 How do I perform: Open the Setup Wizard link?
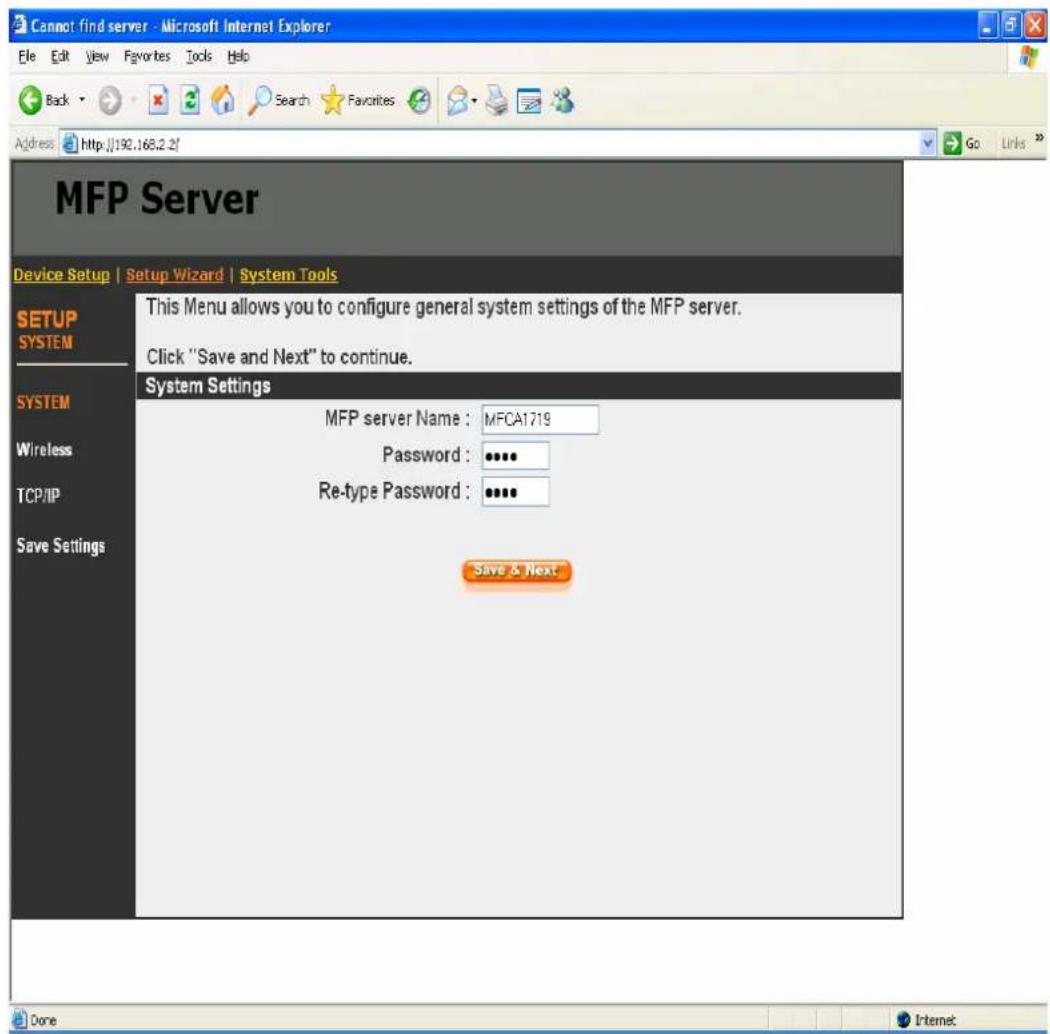coord(175,275)
